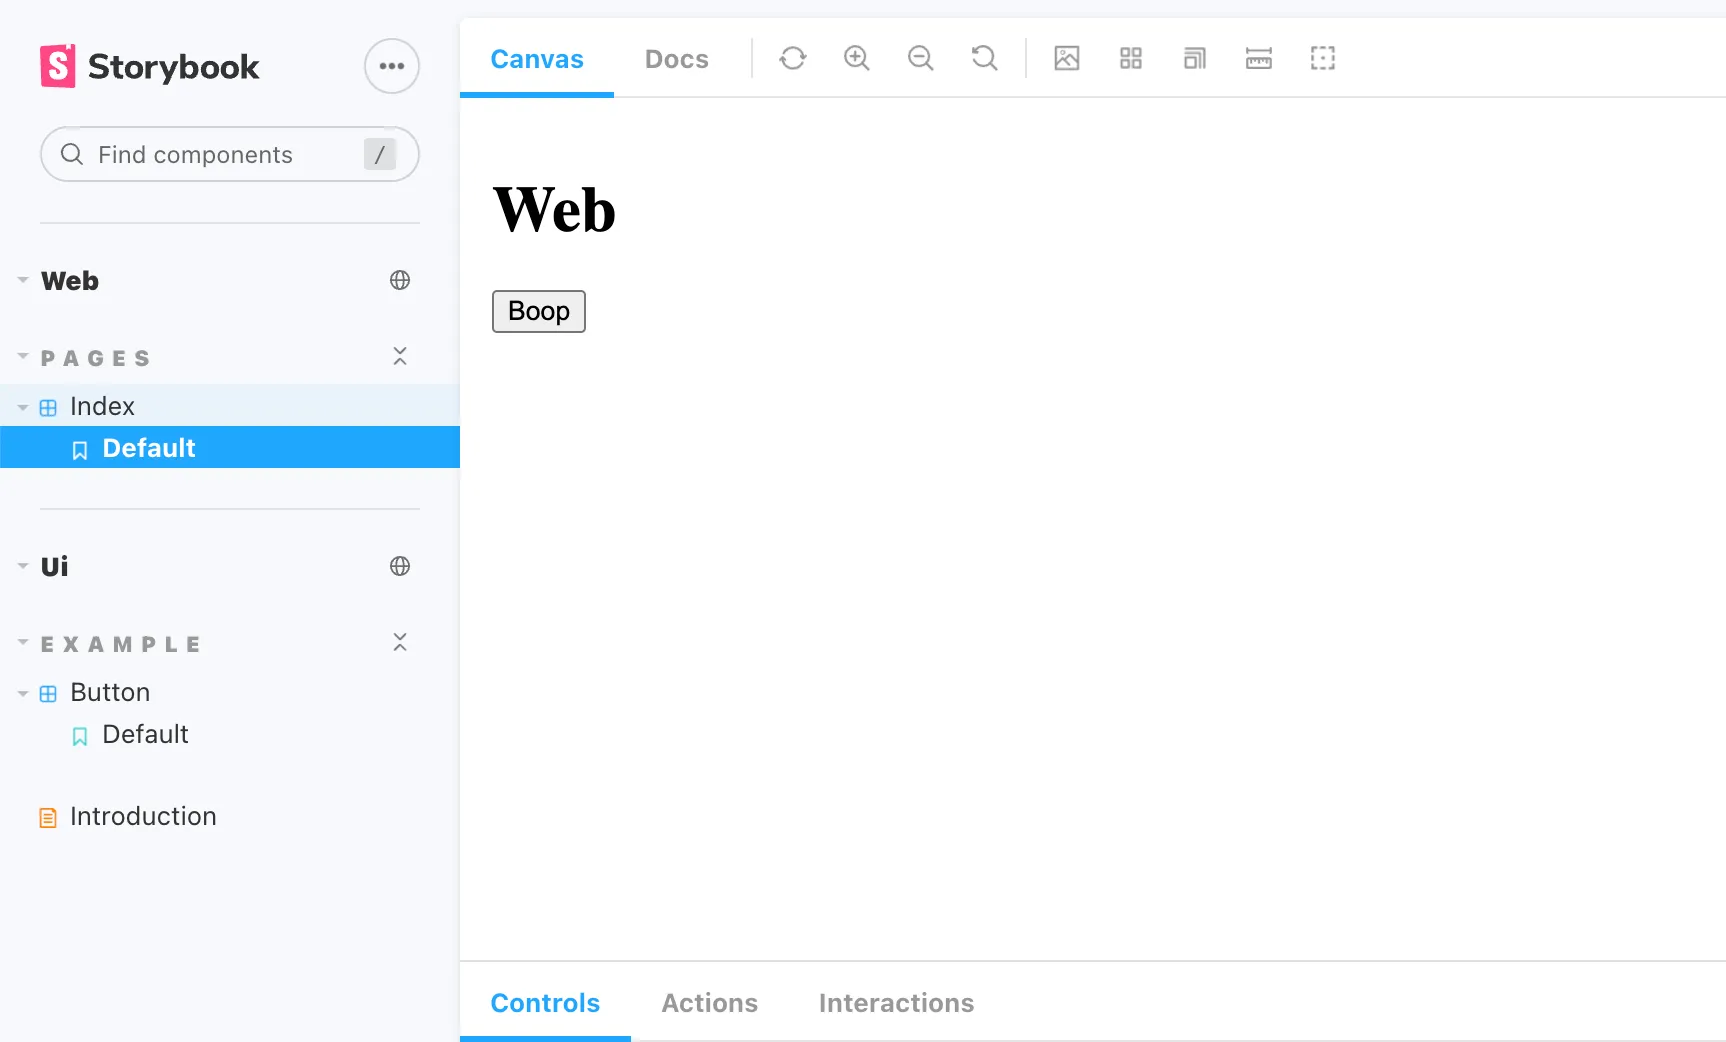Enable the measure ruler tool
Viewport: 1726px width, 1042px height.
1259,58
